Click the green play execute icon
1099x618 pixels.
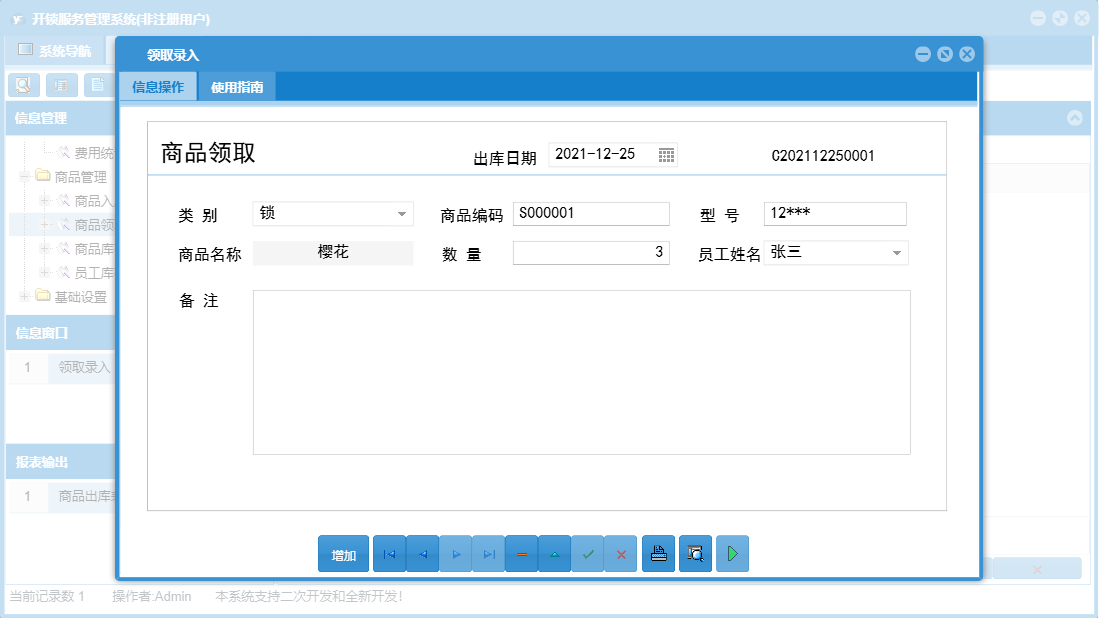(x=732, y=553)
